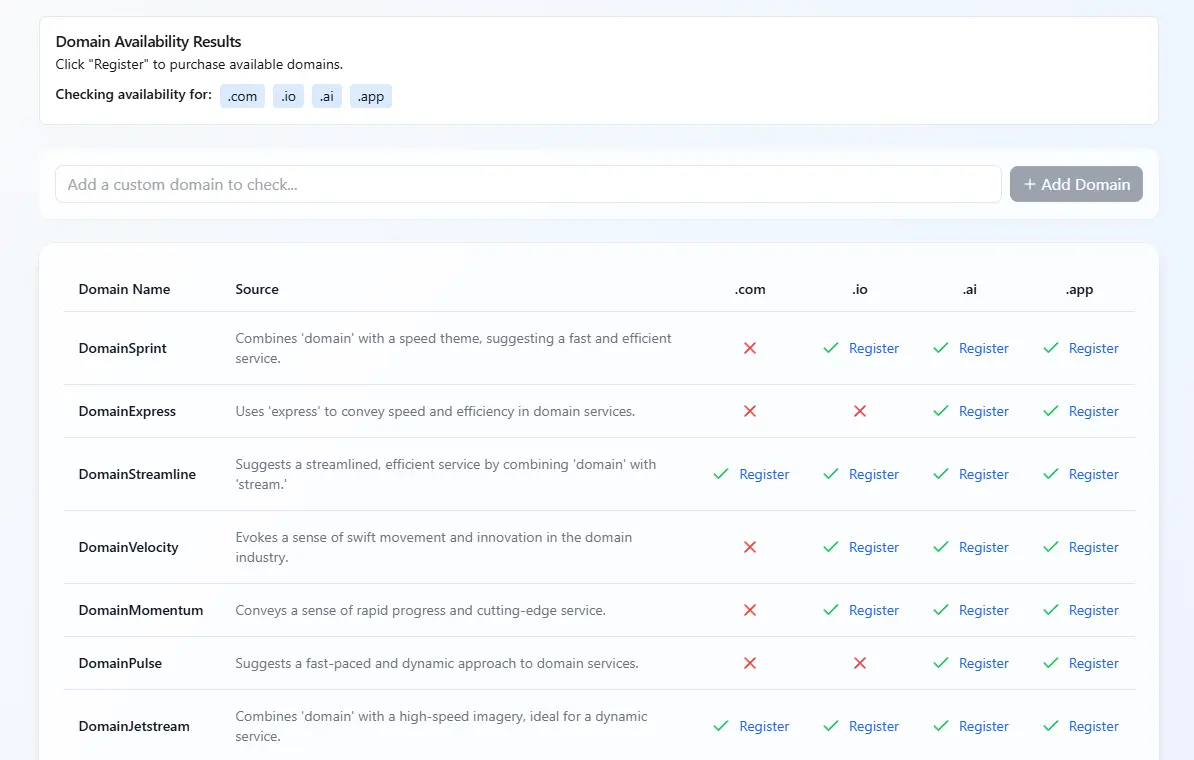1194x760 pixels.
Task: Click the plus icon in the Add Domain button
Action: (x=1029, y=184)
